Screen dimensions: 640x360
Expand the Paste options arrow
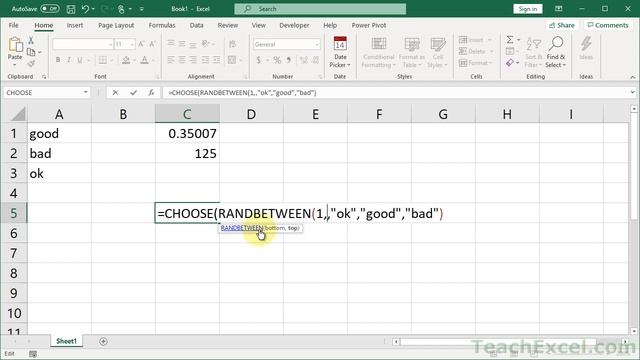[15, 65]
